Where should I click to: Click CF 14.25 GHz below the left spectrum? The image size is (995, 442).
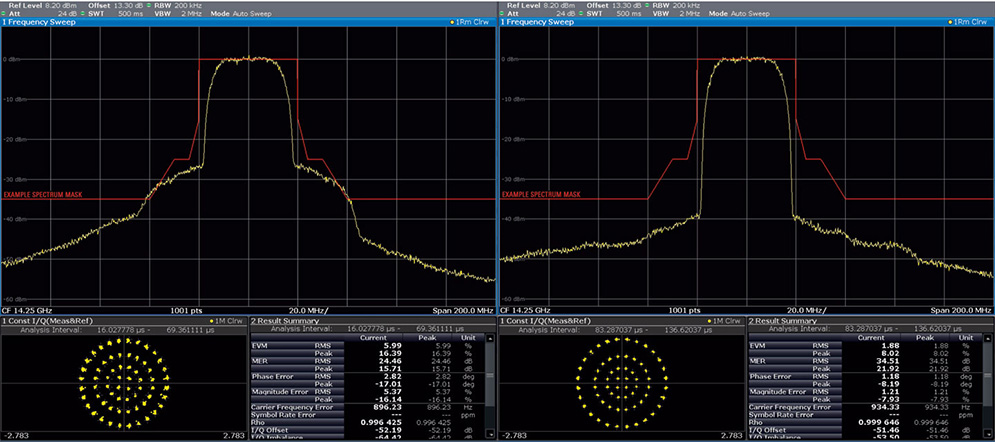(x=28, y=310)
